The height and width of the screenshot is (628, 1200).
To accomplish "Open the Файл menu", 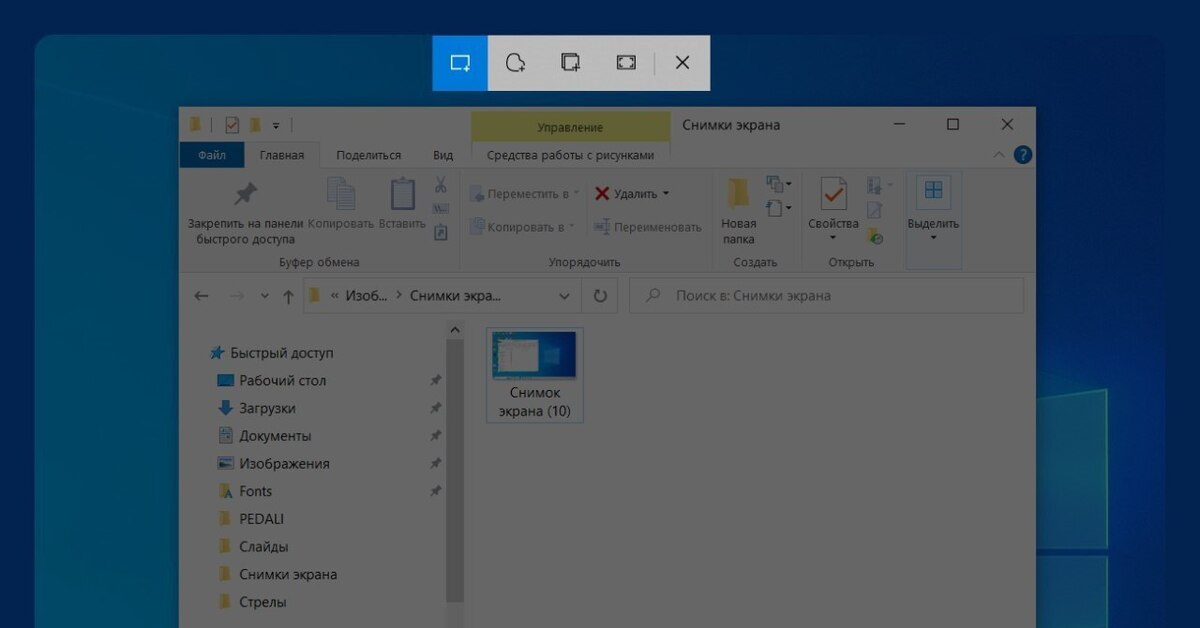I will pos(212,155).
